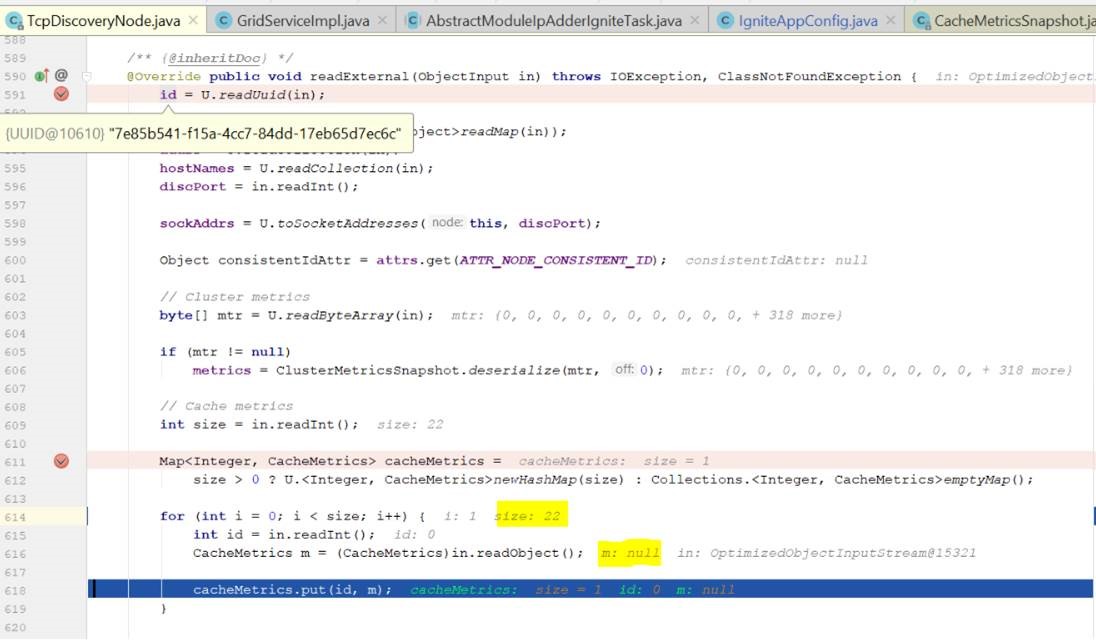
Task: Click the newHashMap method call on line 612
Action: tap(535, 480)
